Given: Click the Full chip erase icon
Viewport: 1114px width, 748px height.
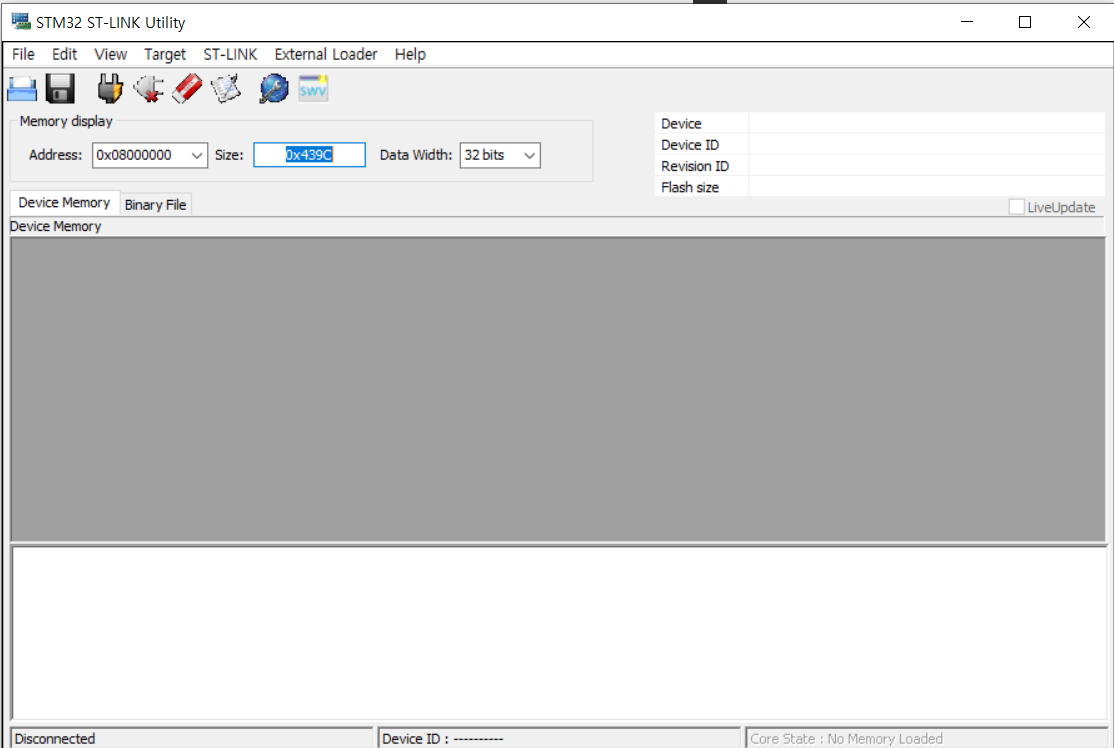Looking at the screenshot, I should click(x=188, y=90).
